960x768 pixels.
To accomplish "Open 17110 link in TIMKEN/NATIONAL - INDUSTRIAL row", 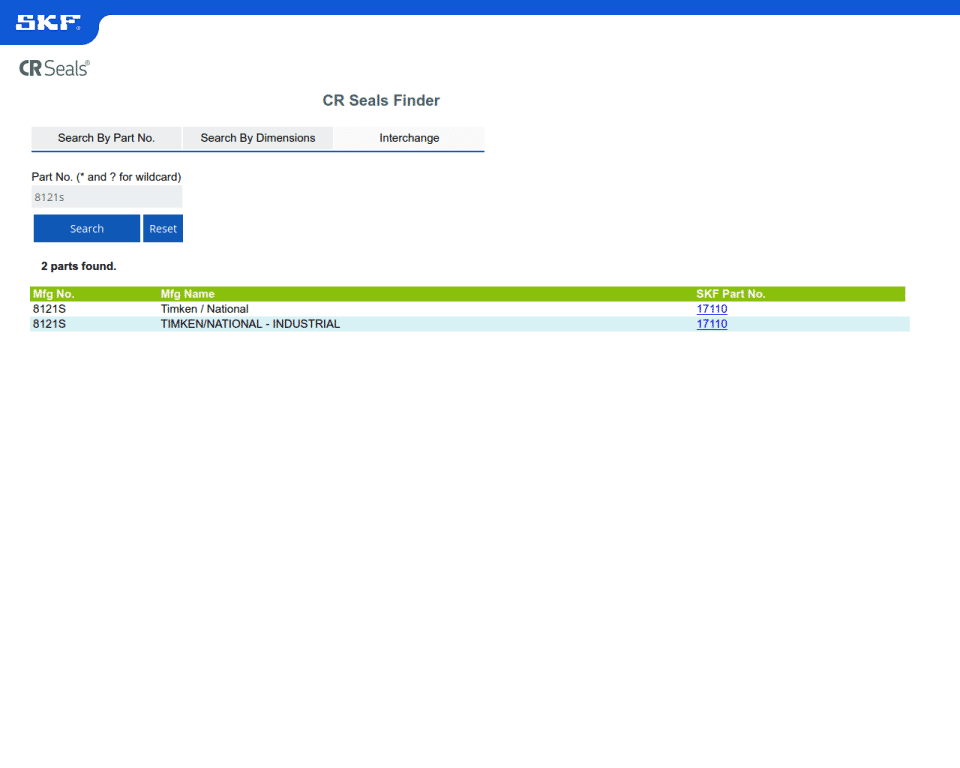I will (x=712, y=324).
